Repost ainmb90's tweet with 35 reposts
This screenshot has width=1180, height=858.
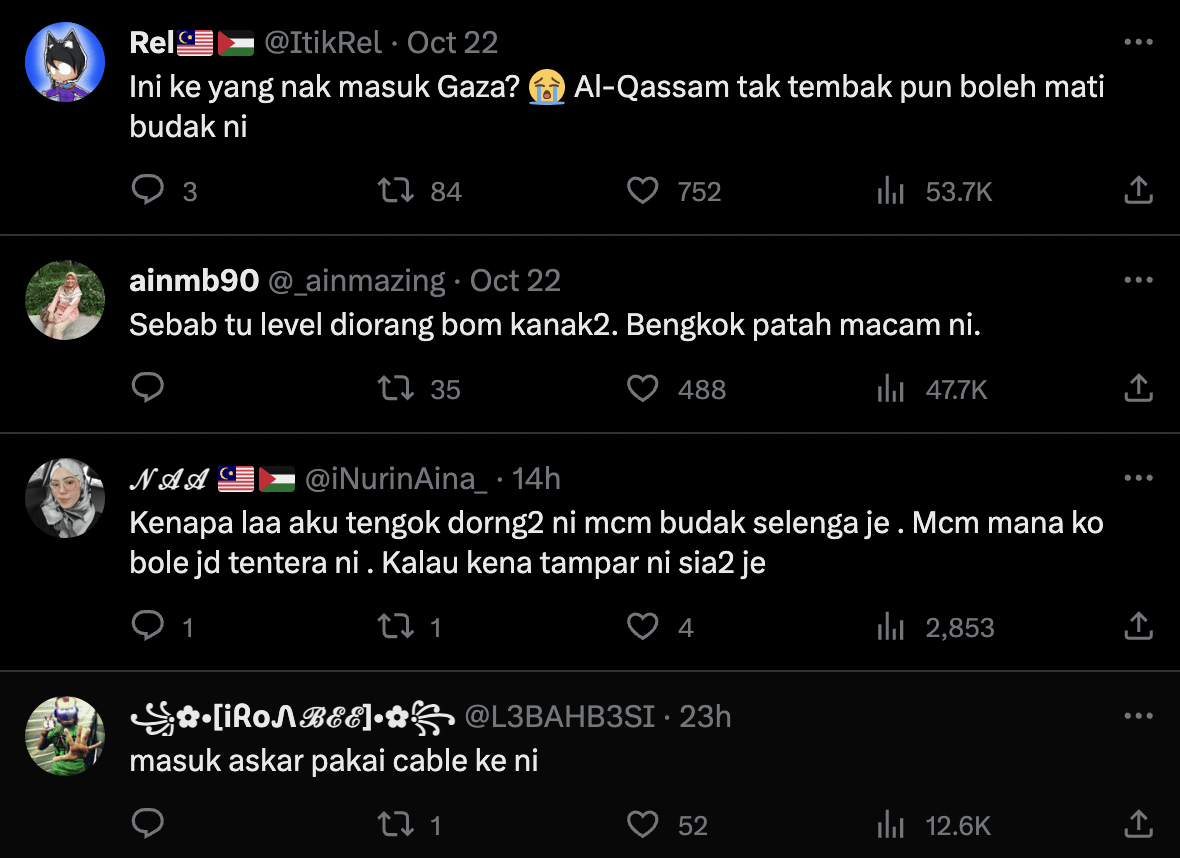(396, 388)
